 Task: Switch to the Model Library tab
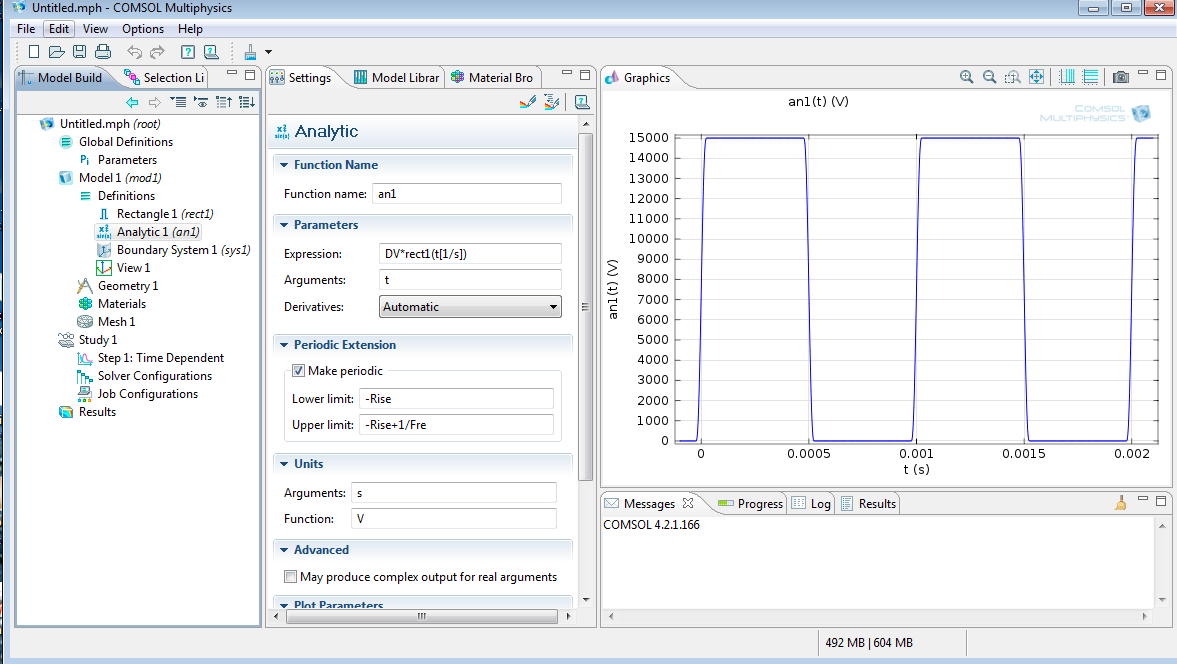pos(396,77)
